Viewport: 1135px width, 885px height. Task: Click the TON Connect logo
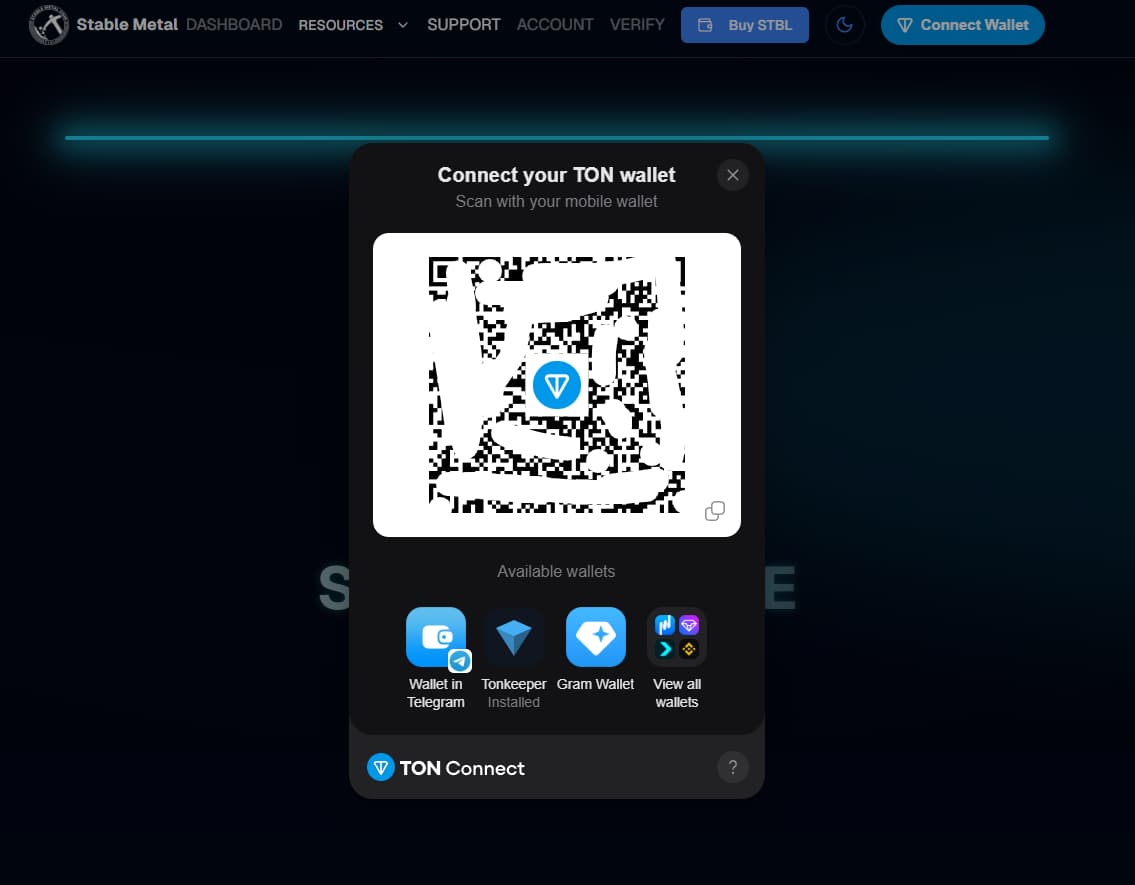(445, 768)
